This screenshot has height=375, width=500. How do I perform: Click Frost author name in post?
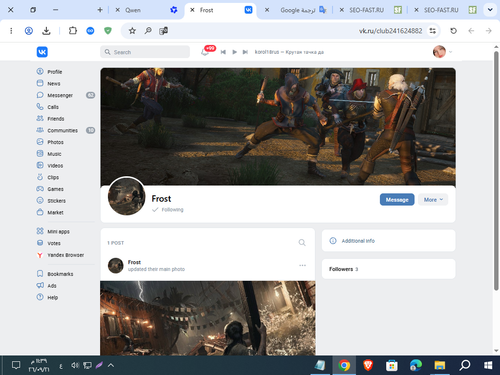click(x=134, y=262)
